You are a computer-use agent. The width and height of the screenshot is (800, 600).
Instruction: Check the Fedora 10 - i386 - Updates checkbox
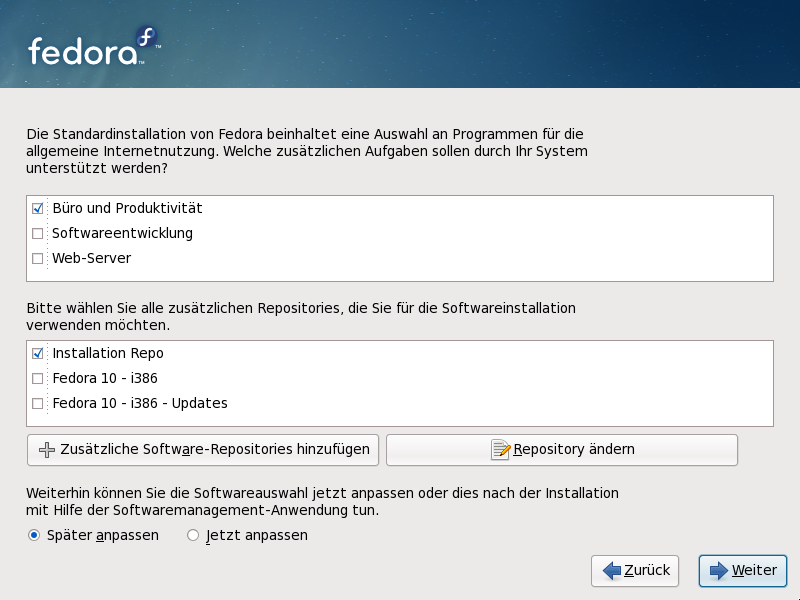[x=37, y=403]
